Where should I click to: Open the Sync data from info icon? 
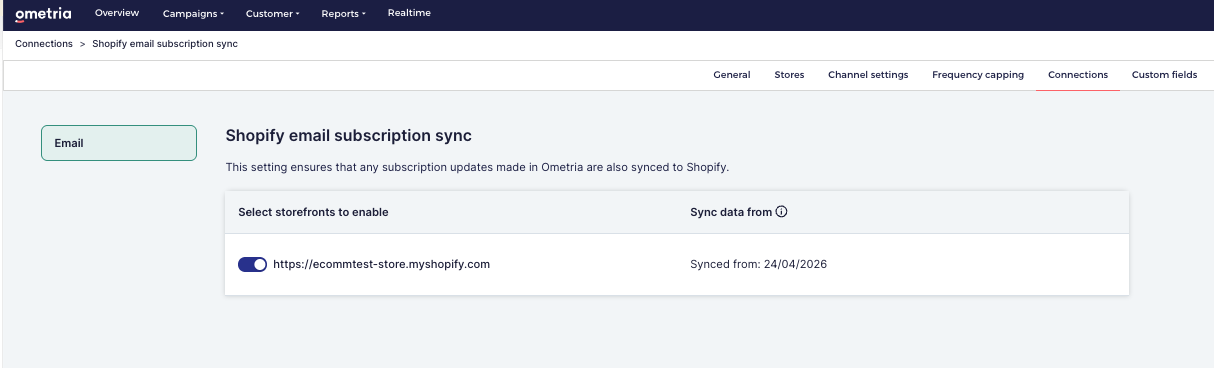[x=782, y=212]
